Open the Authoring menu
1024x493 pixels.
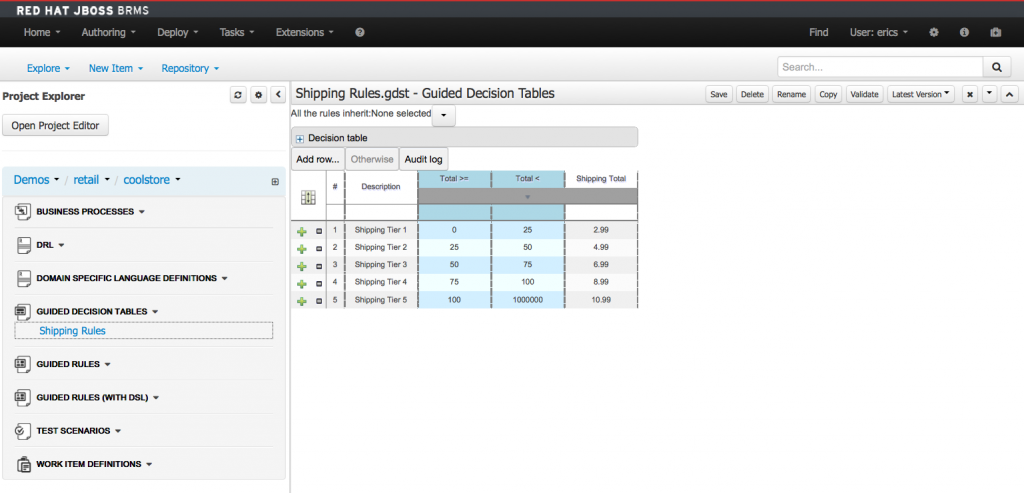pos(108,32)
